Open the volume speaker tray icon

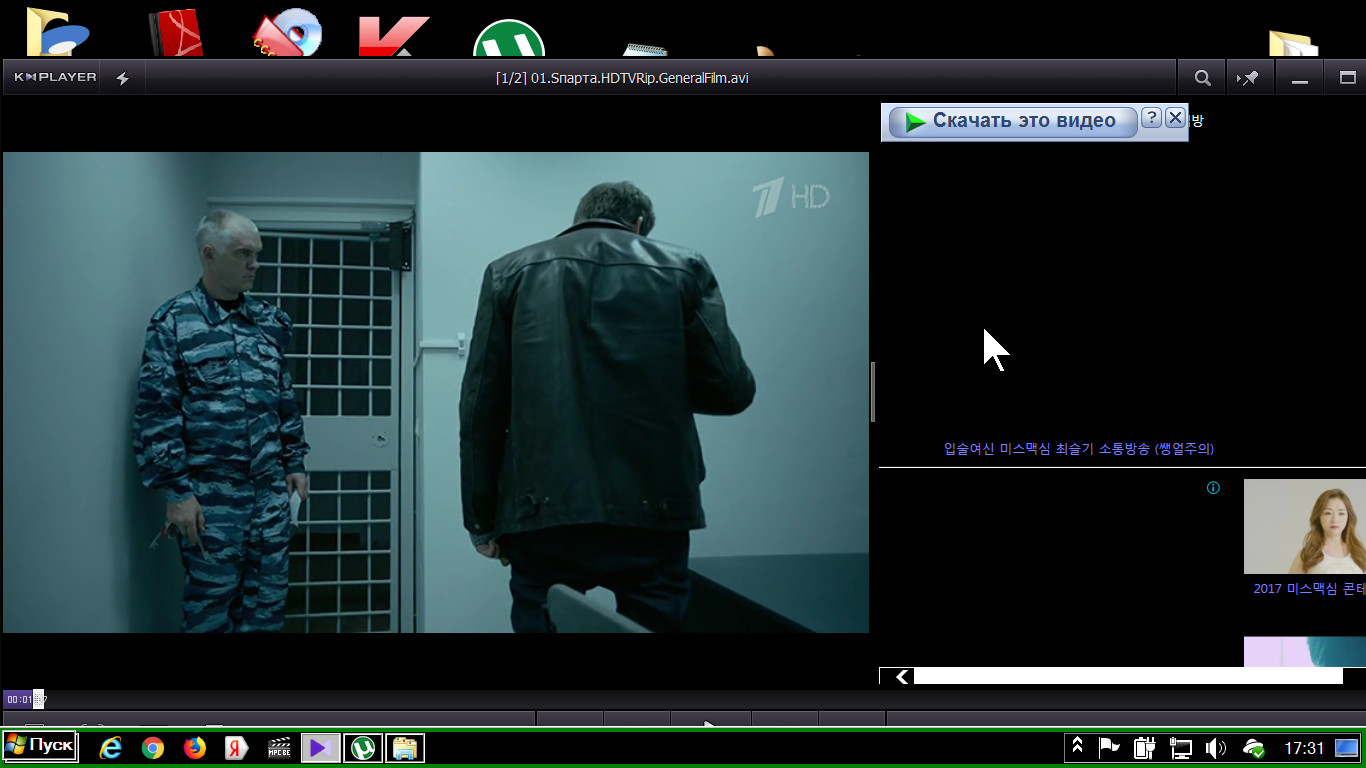(1216, 747)
